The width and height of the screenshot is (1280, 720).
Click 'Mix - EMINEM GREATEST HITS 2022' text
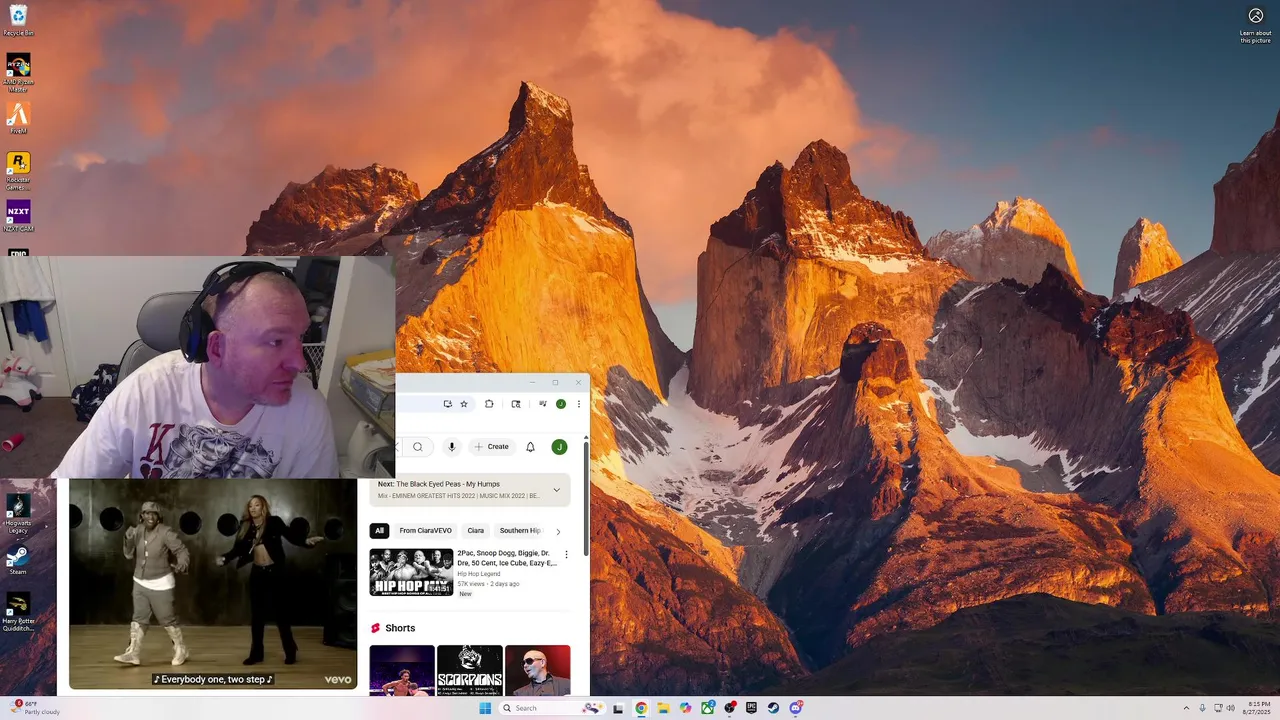(x=458, y=496)
